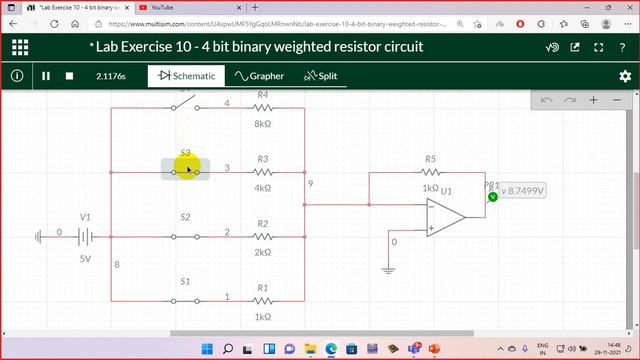Open the browser profile icon
640x360 pixels.
click(x=606, y=24)
